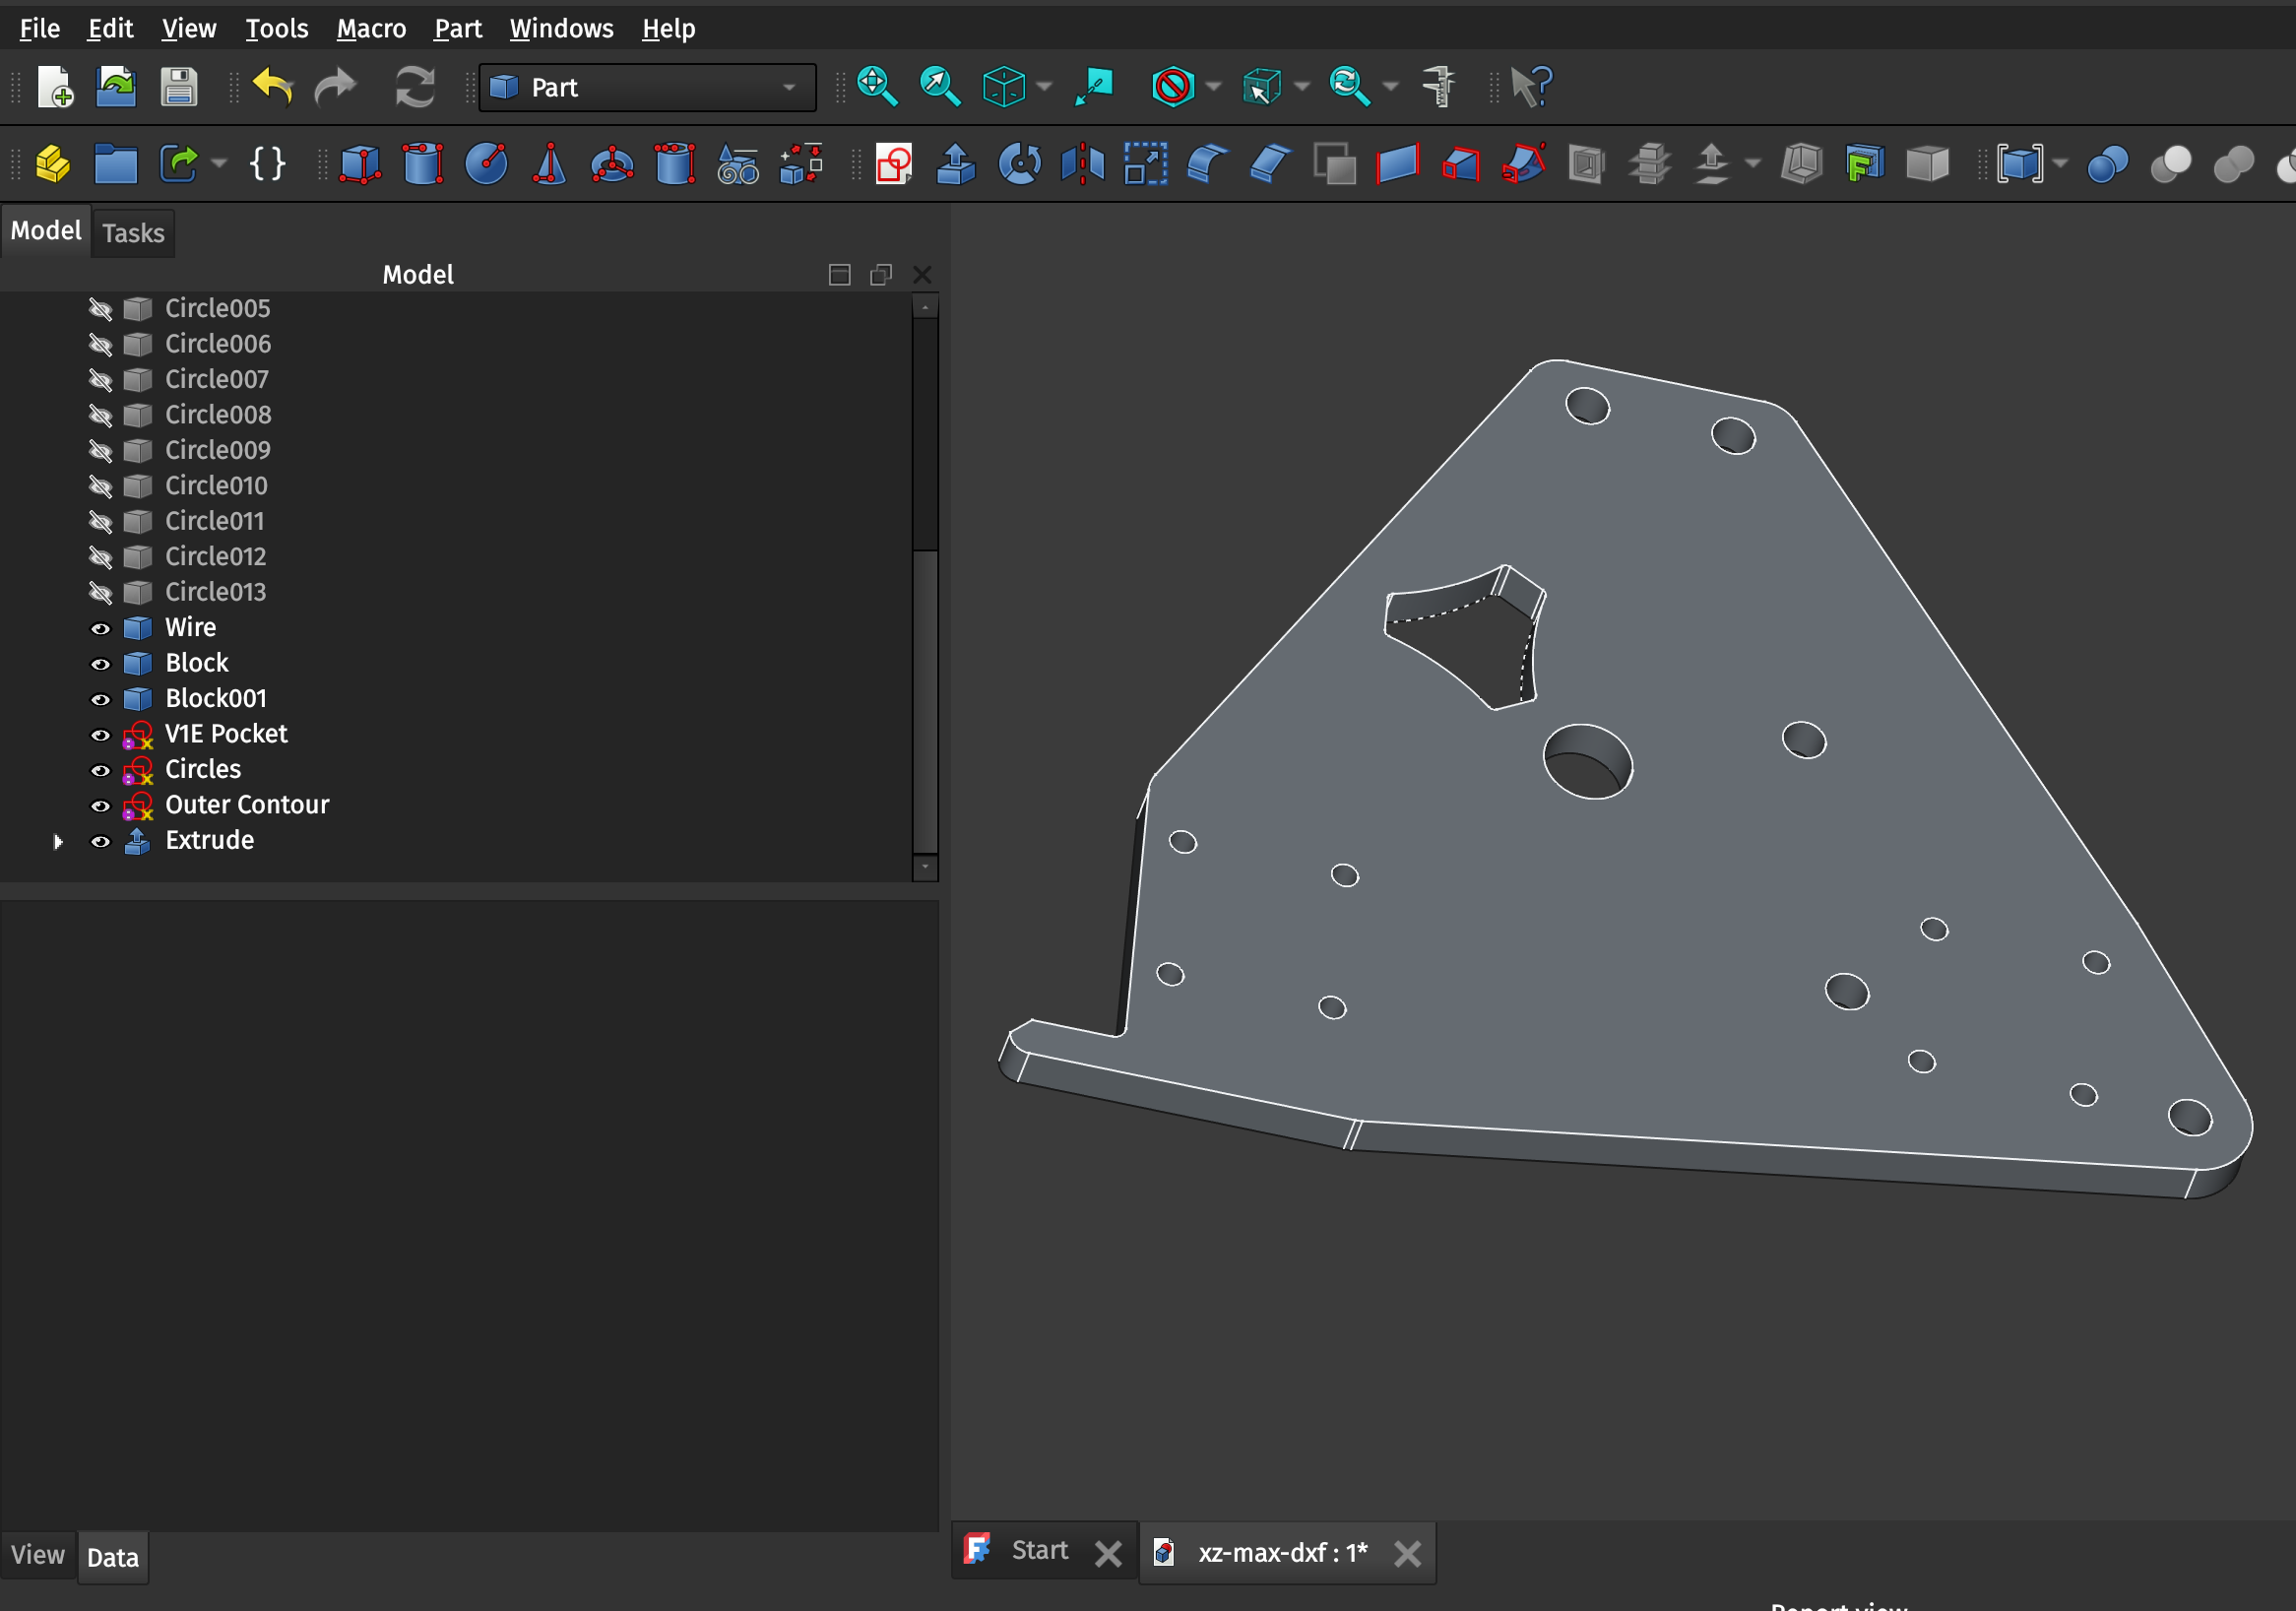Create a new document with the New icon
2296x1611 pixels.
point(55,87)
